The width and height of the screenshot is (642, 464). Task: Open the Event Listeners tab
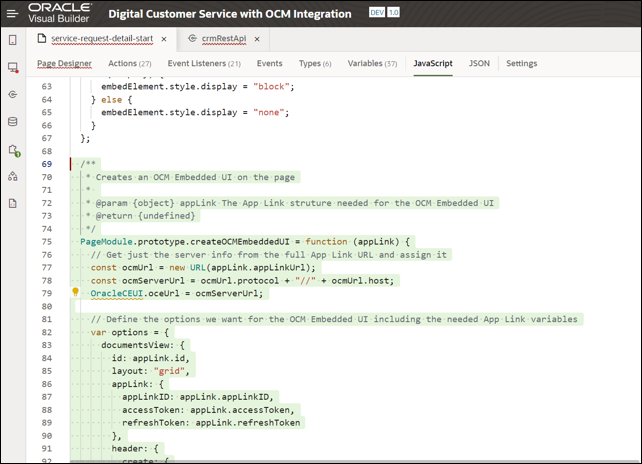[x=204, y=64]
